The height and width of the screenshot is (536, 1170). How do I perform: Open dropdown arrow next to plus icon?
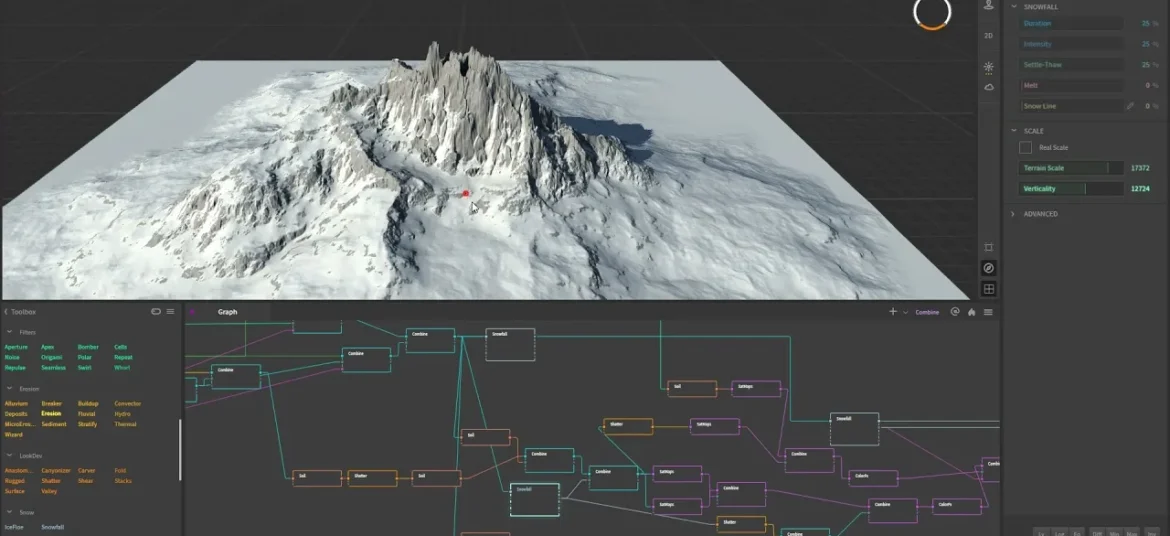point(906,312)
